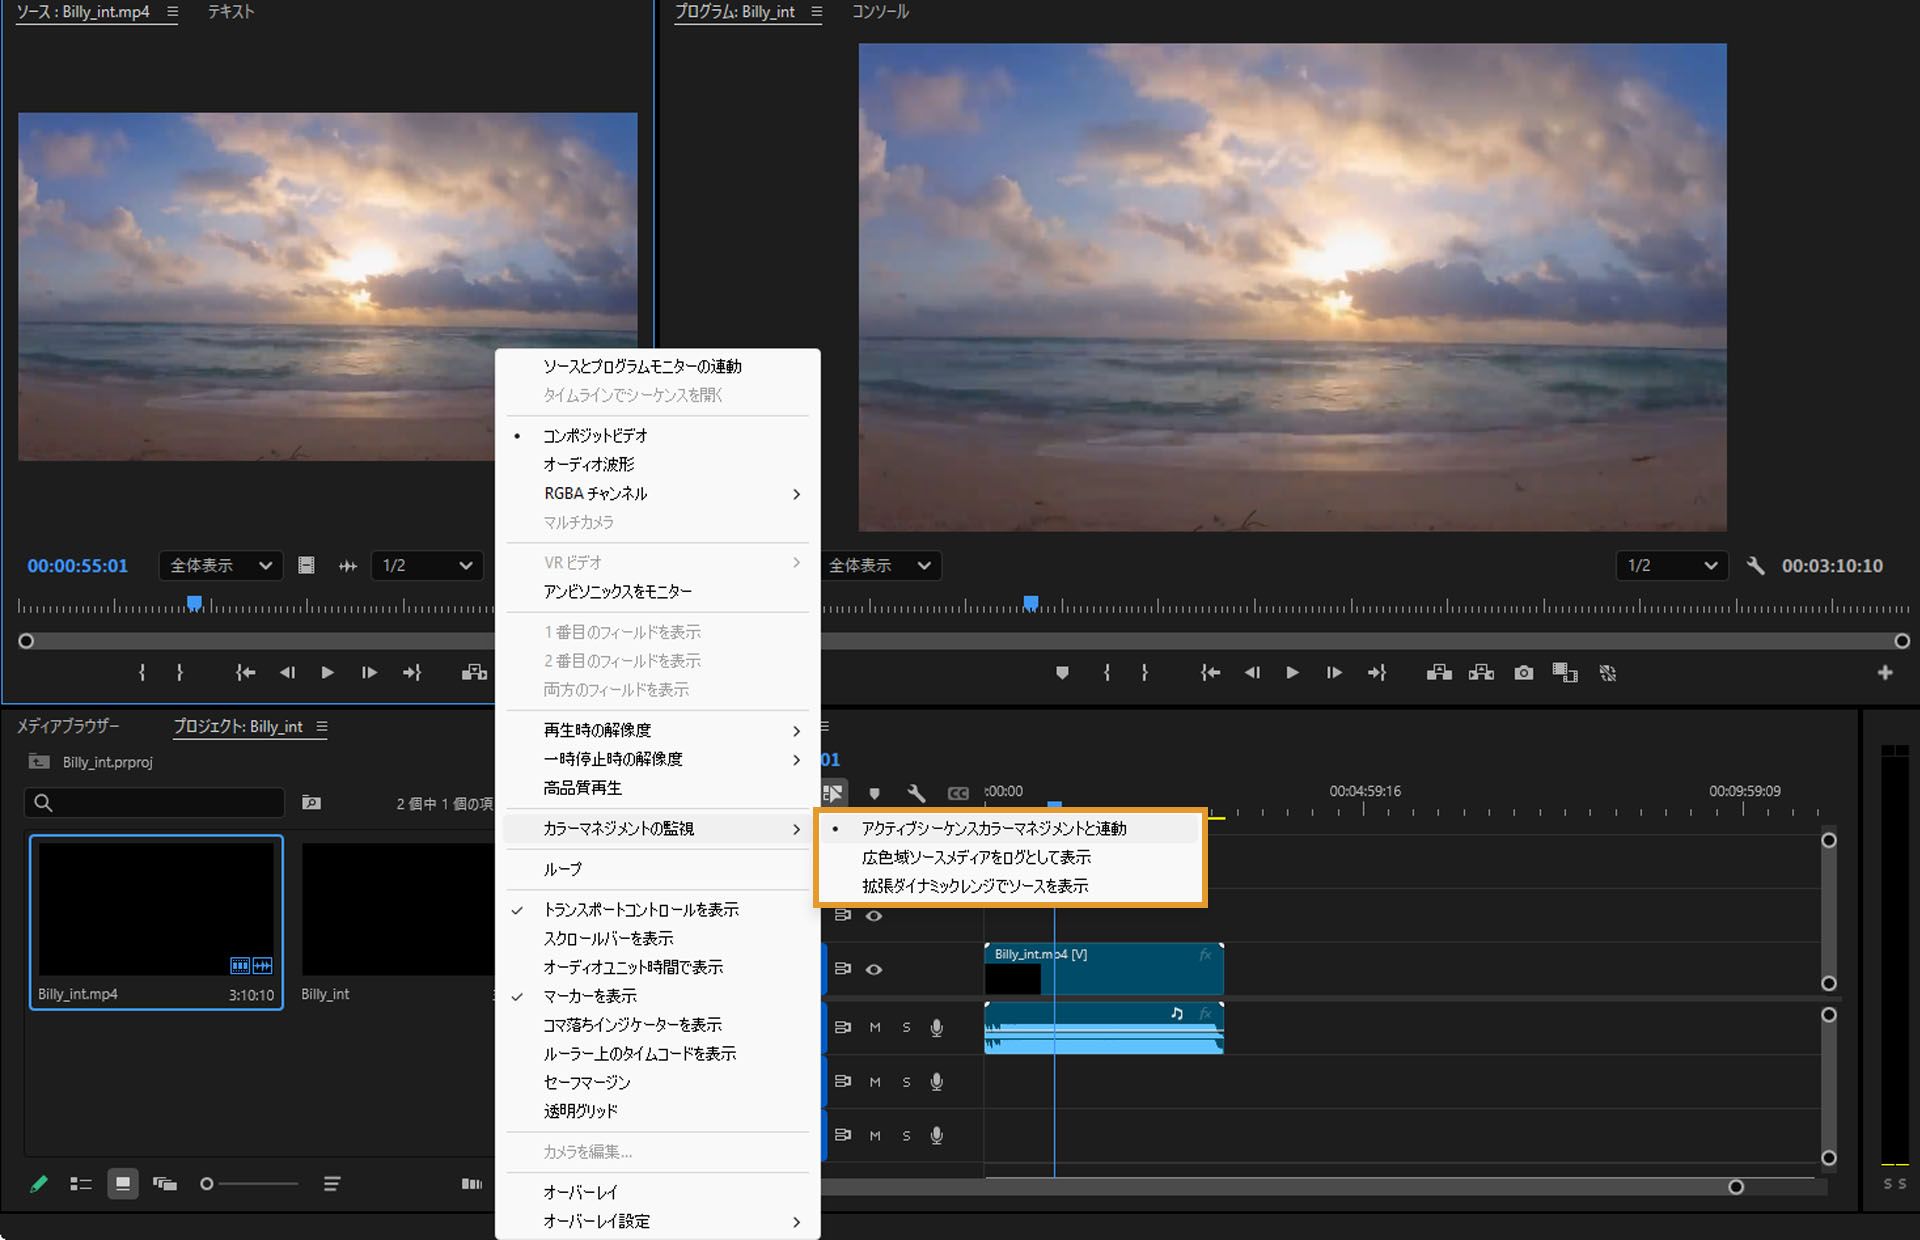
Task: Click the microphone icon on track A2
Action: point(937,1081)
